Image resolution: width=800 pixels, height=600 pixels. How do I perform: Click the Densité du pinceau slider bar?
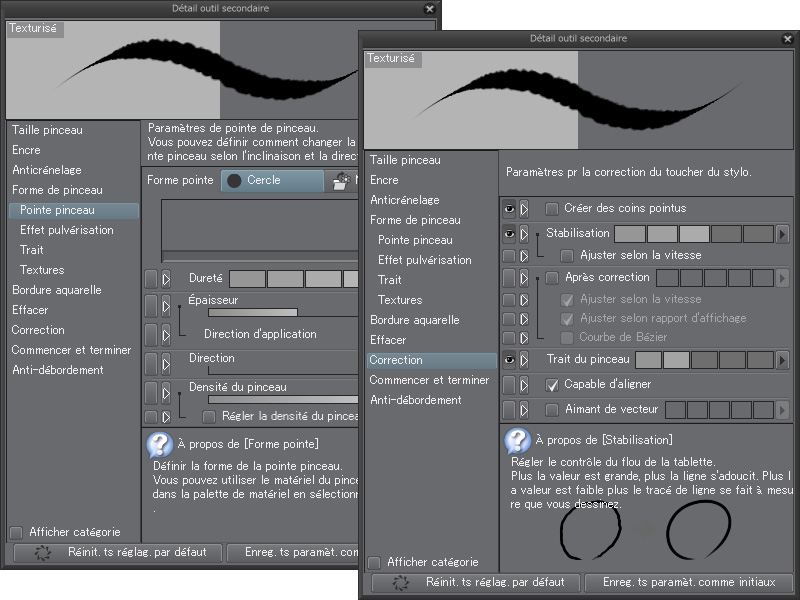click(283, 399)
